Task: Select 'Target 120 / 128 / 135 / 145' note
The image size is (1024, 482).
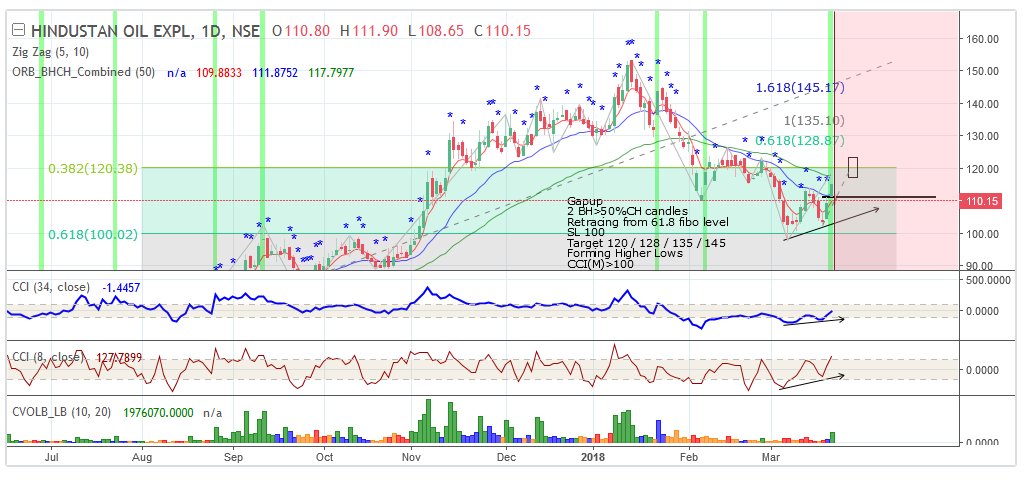Action: click(647, 243)
